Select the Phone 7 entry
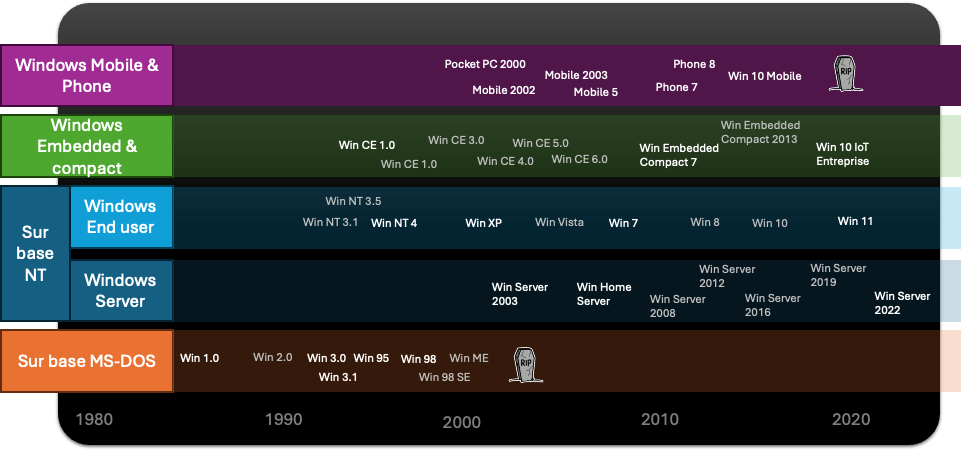The width and height of the screenshot is (961, 451). click(x=677, y=88)
